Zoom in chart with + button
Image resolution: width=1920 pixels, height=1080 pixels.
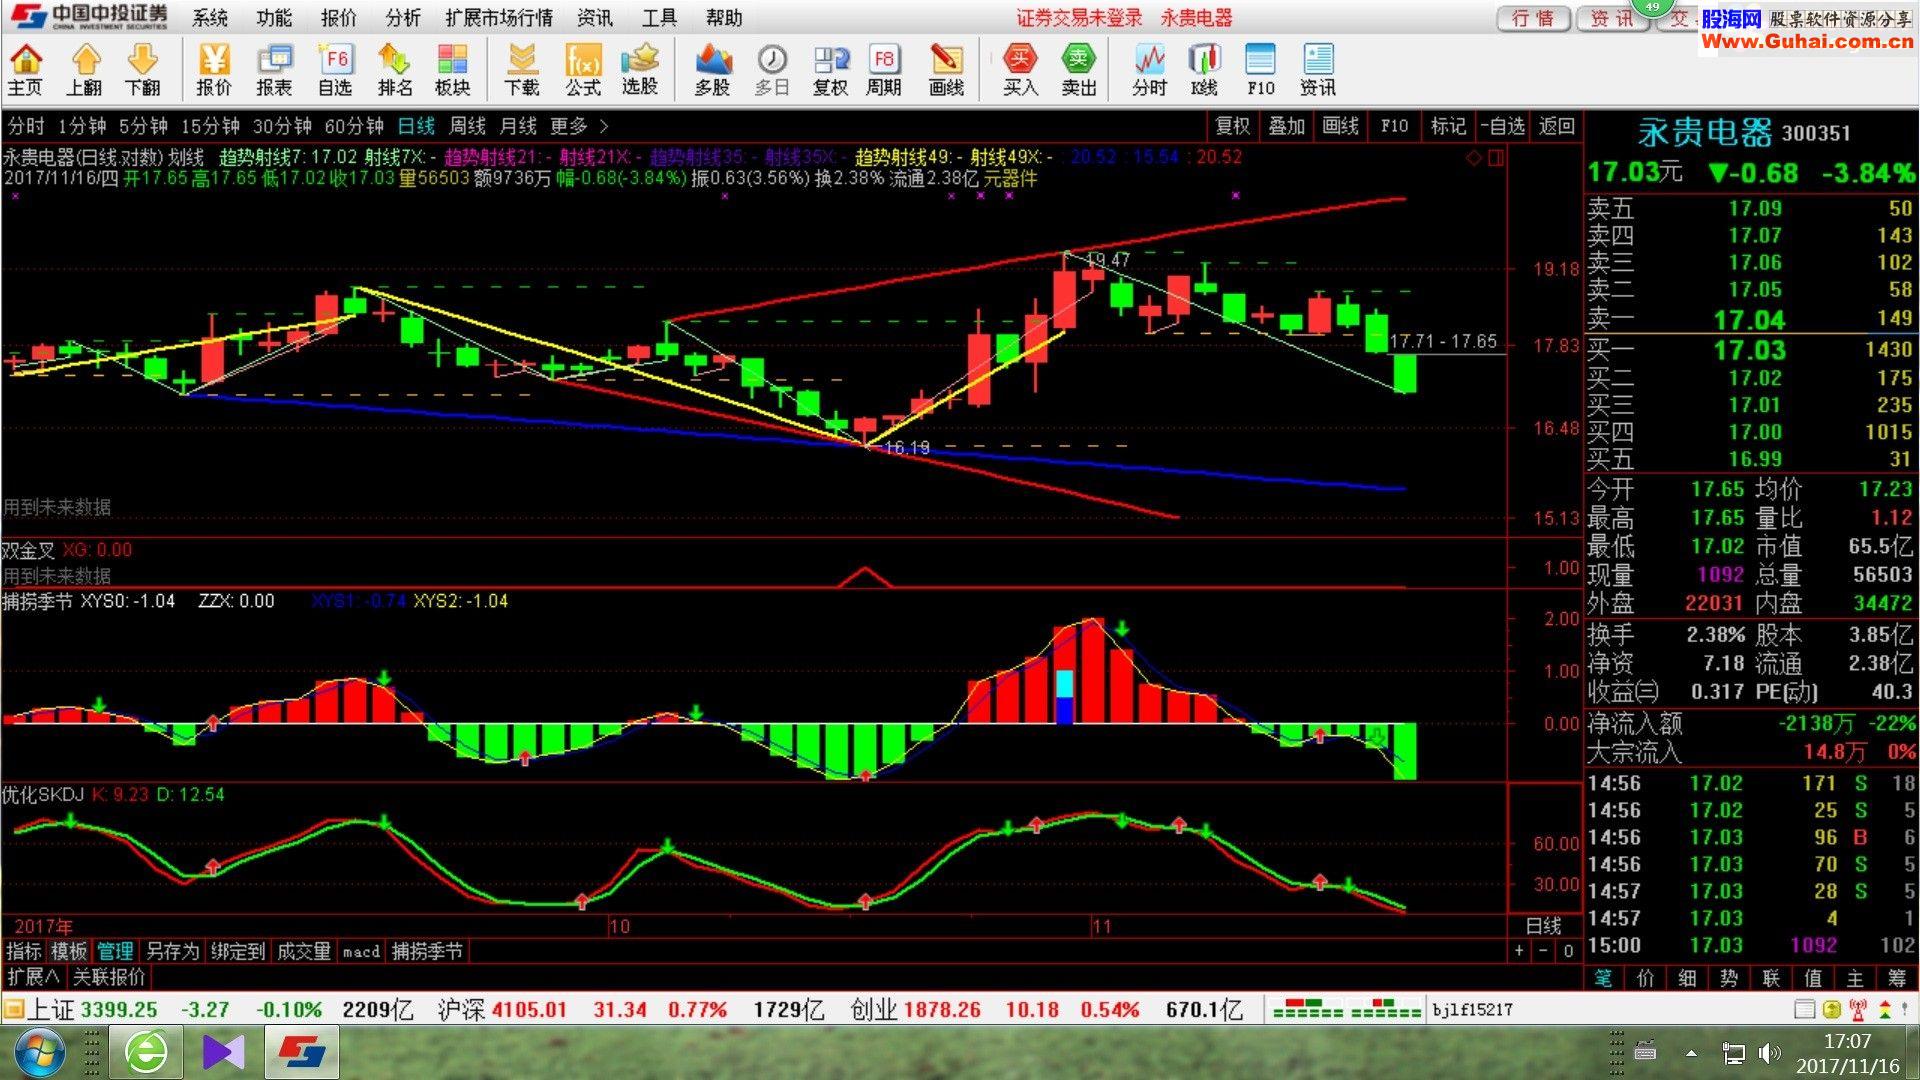[x=1520, y=951]
